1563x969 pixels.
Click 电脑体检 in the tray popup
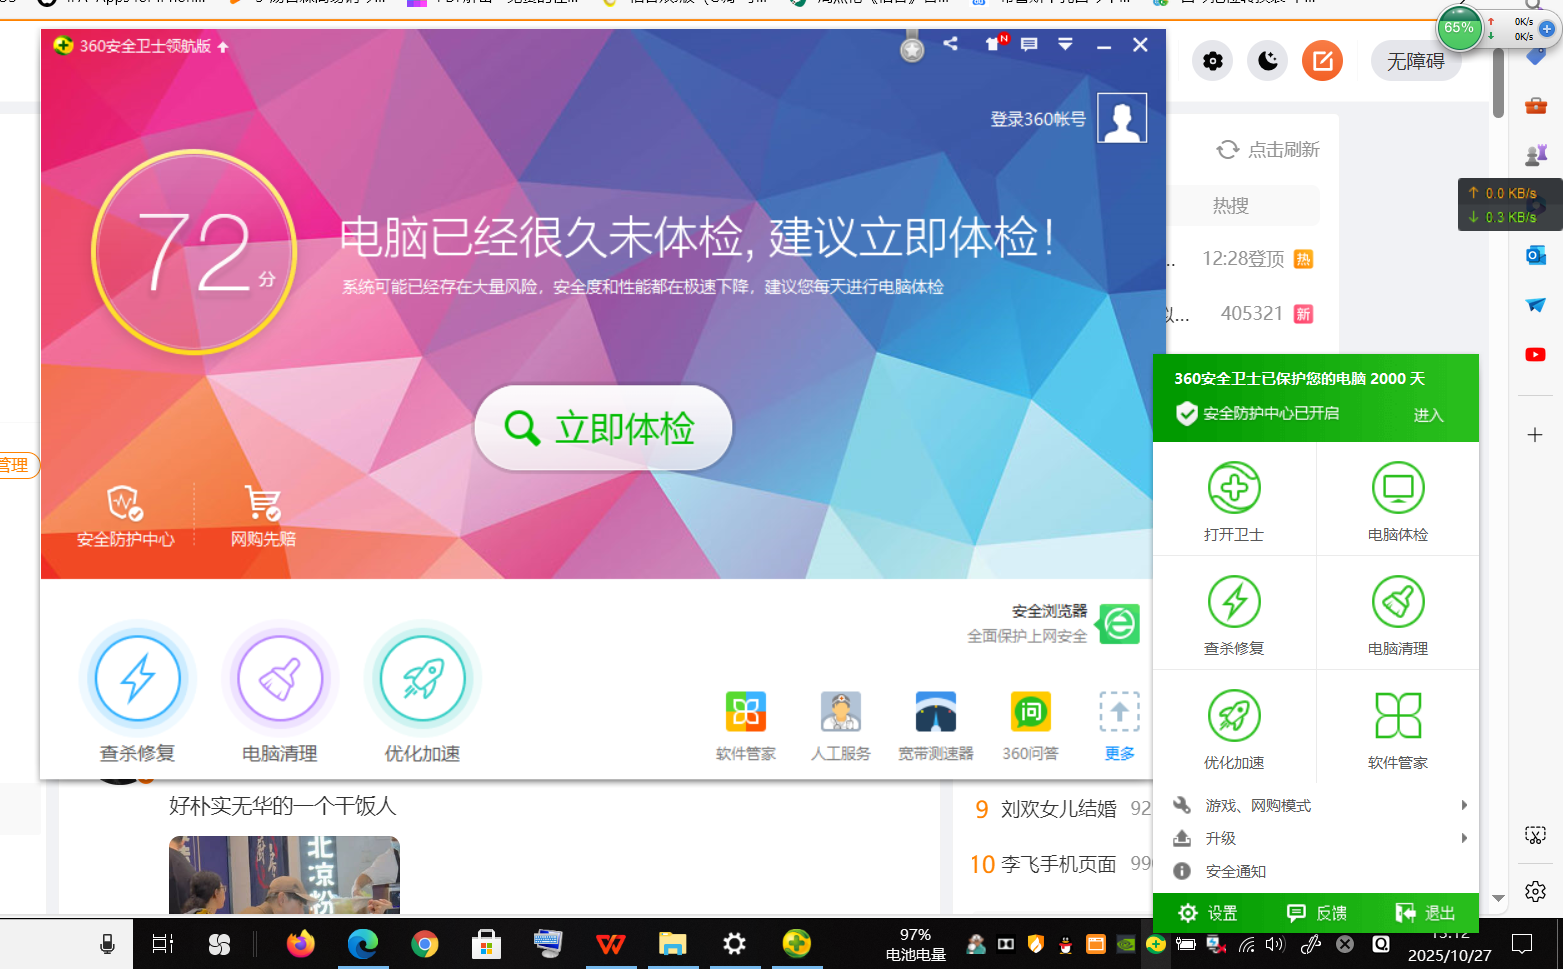(x=1398, y=502)
